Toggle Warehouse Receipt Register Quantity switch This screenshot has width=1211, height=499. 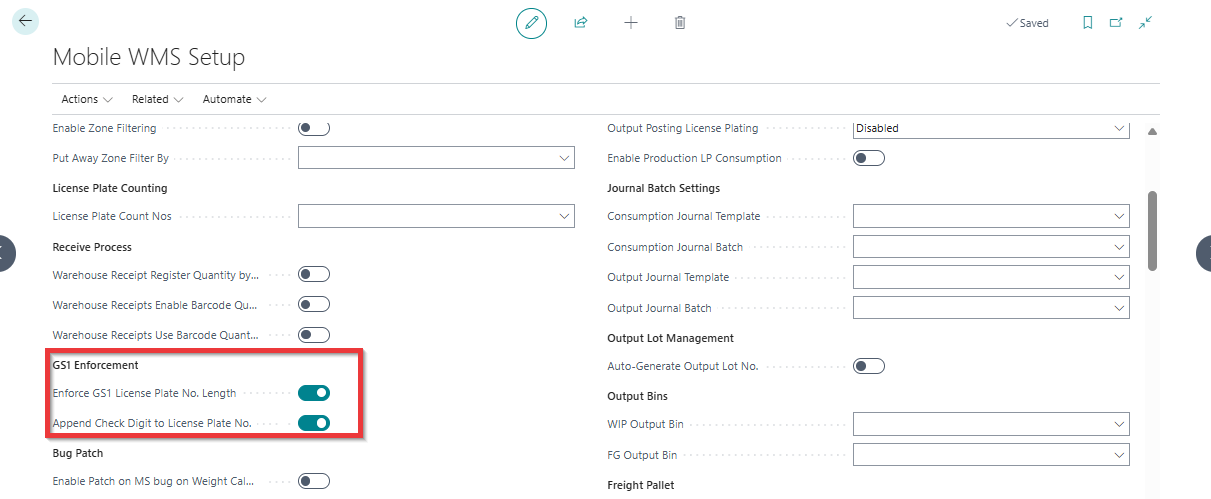pos(314,274)
